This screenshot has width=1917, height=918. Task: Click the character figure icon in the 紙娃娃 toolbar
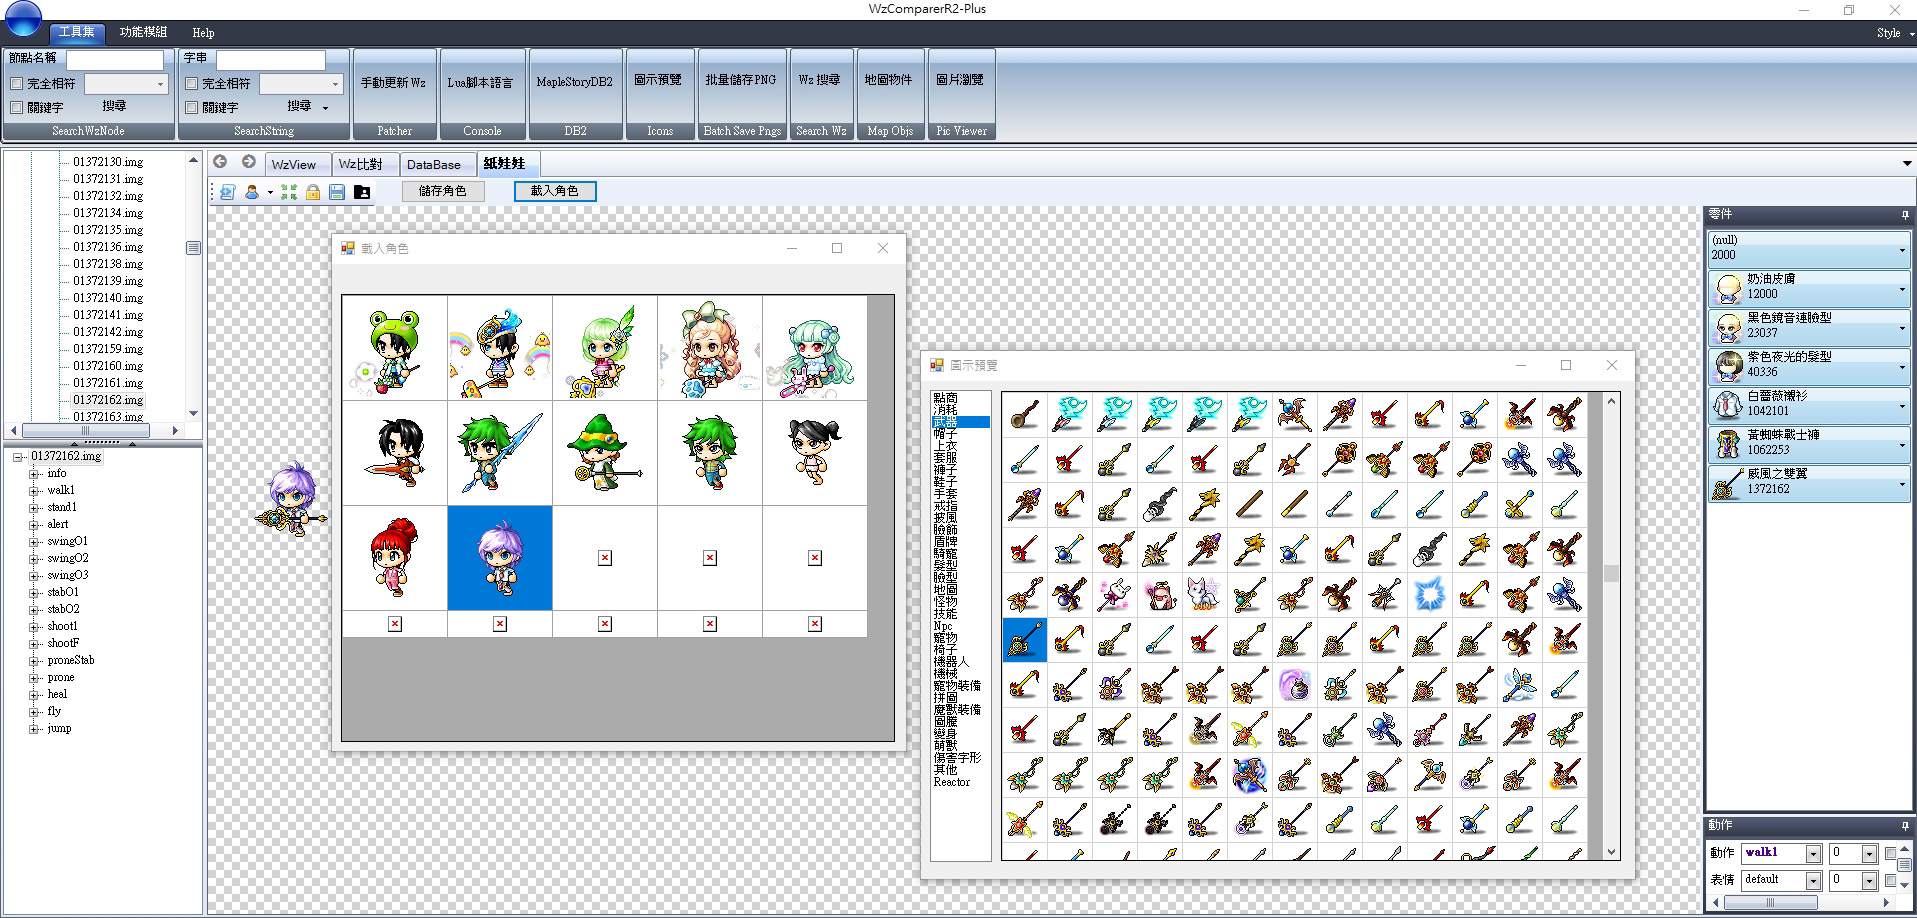pyautogui.click(x=252, y=191)
